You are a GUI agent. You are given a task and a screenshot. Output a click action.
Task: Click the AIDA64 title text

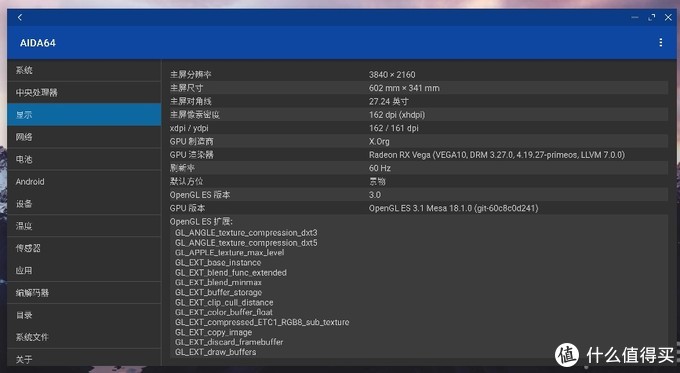click(38, 43)
